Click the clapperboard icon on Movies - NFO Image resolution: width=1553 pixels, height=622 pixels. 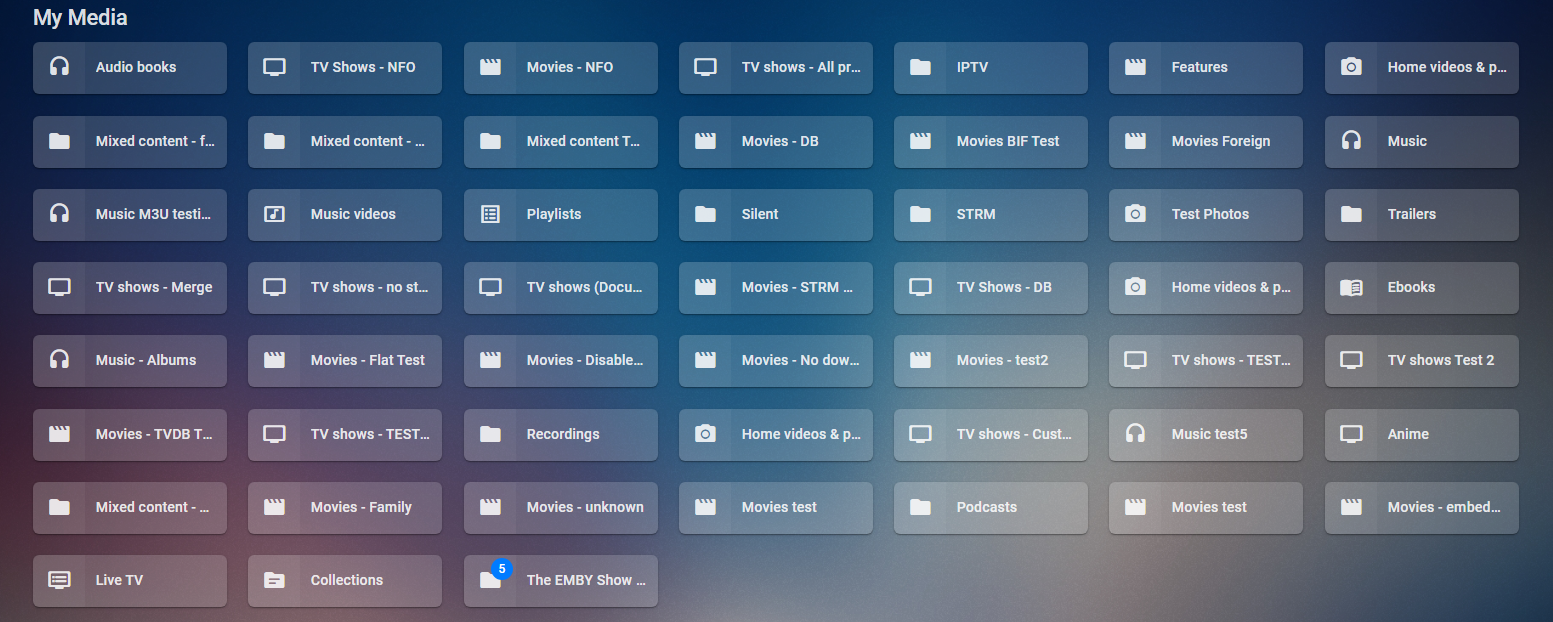(x=490, y=67)
